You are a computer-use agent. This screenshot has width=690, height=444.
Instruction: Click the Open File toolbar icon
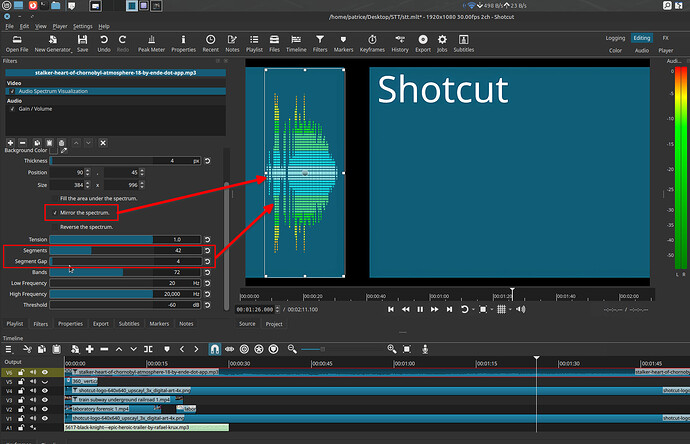click(17, 41)
